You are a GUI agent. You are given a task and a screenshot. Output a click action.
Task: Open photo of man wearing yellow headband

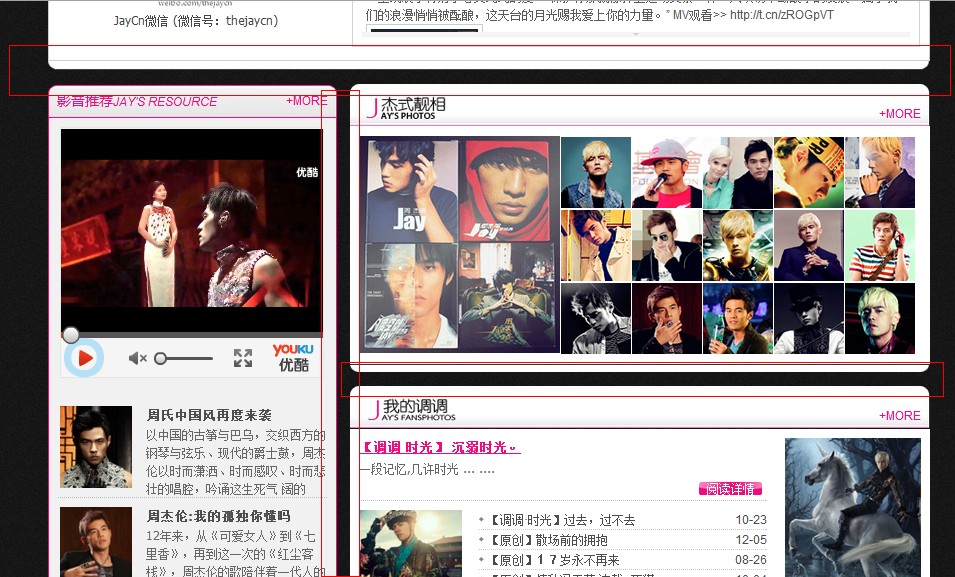pos(809,172)
